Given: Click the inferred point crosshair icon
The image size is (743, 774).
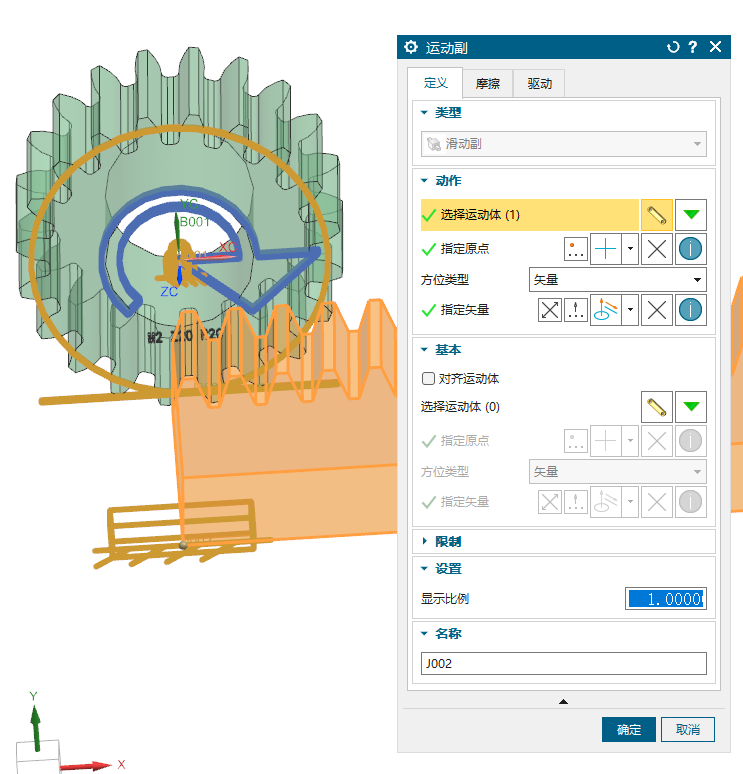Looking at the screenshot, I should [x=606, y=249].
